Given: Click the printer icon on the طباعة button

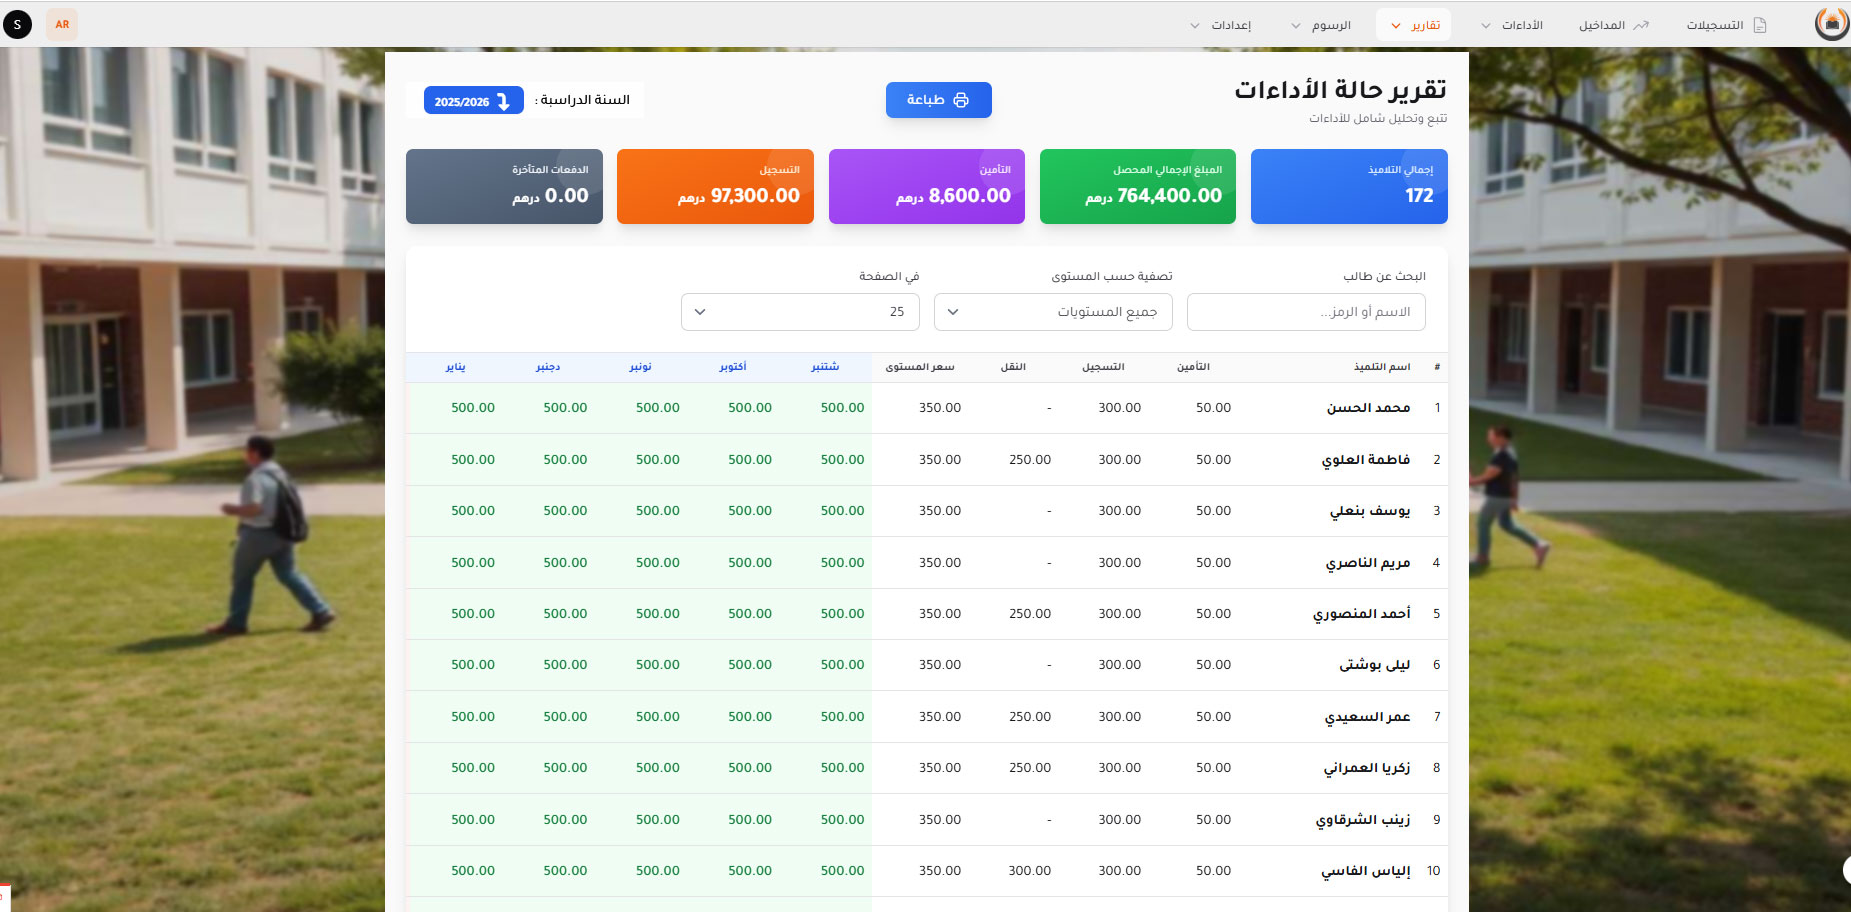Looking at the screenshot, I should [x=961, y=100].
